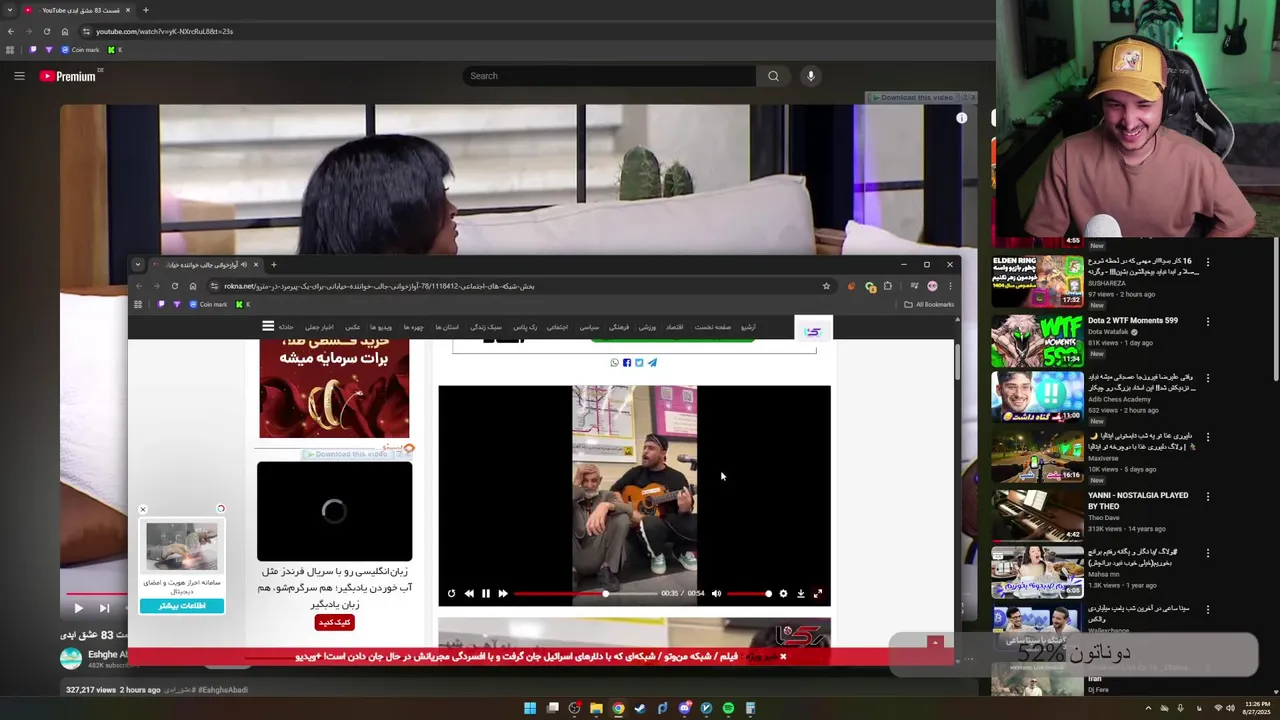1280x720 pixels.
Task: Open the استان ها menu item
Action: point(446,327)
